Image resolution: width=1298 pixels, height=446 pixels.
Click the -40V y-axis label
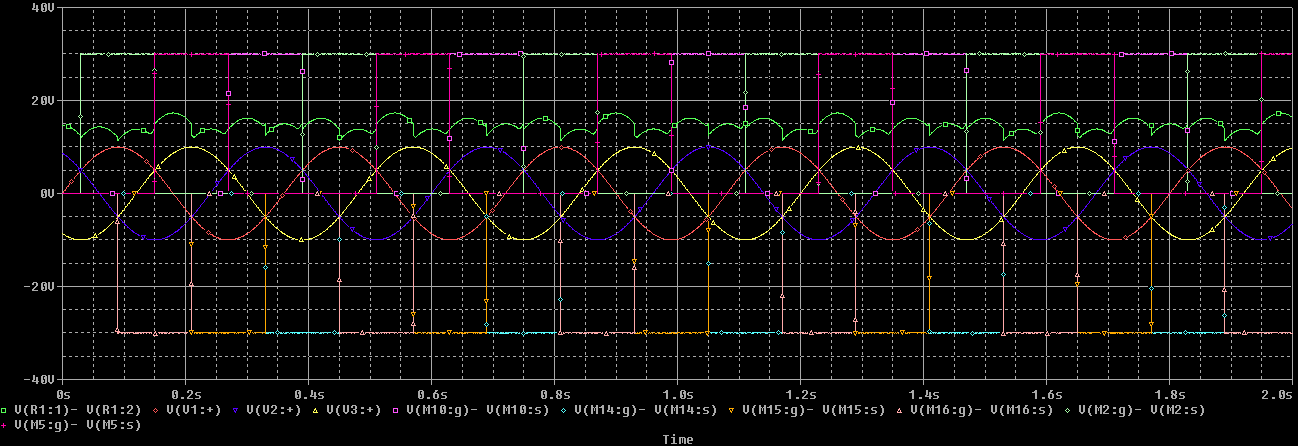39,380
